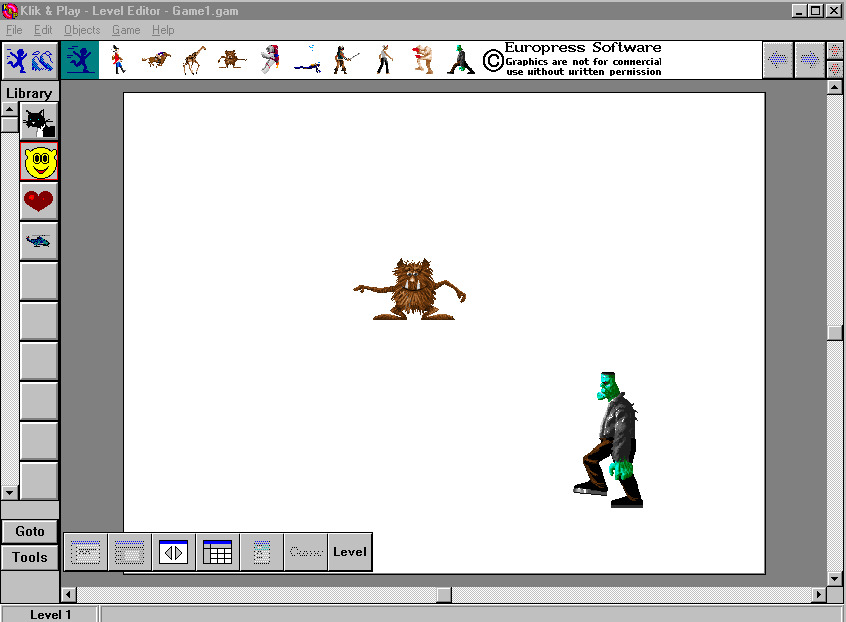
Task: Open the event editor grid icon
Action: pyautogui.click(x=217, y=552)
